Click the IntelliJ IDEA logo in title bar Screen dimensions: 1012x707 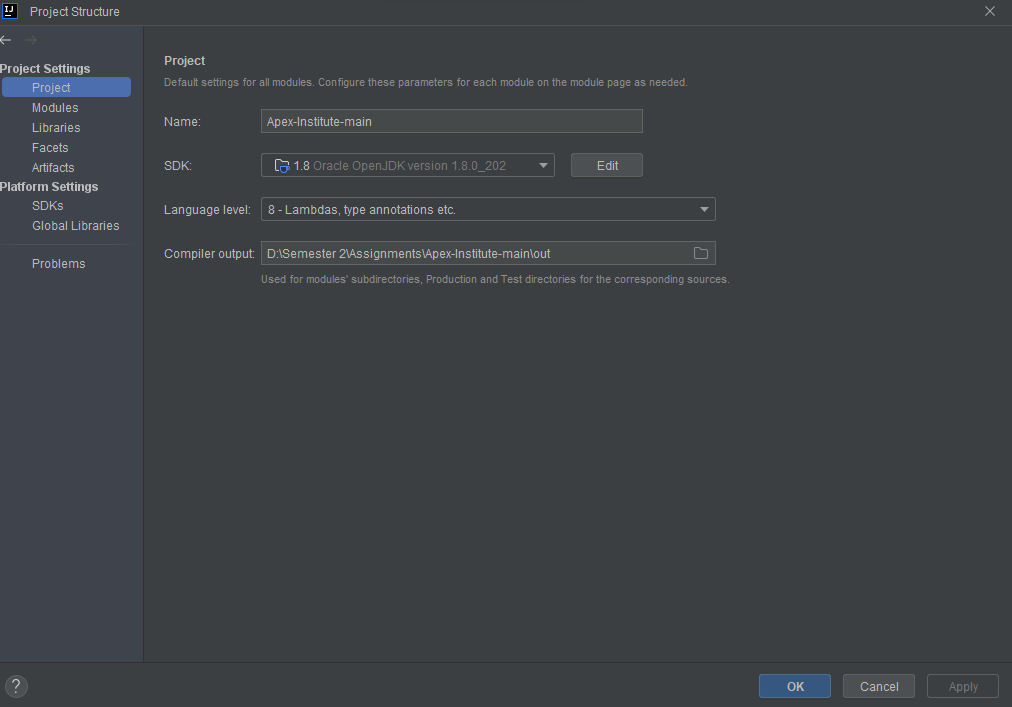click(x=10, y=11)
